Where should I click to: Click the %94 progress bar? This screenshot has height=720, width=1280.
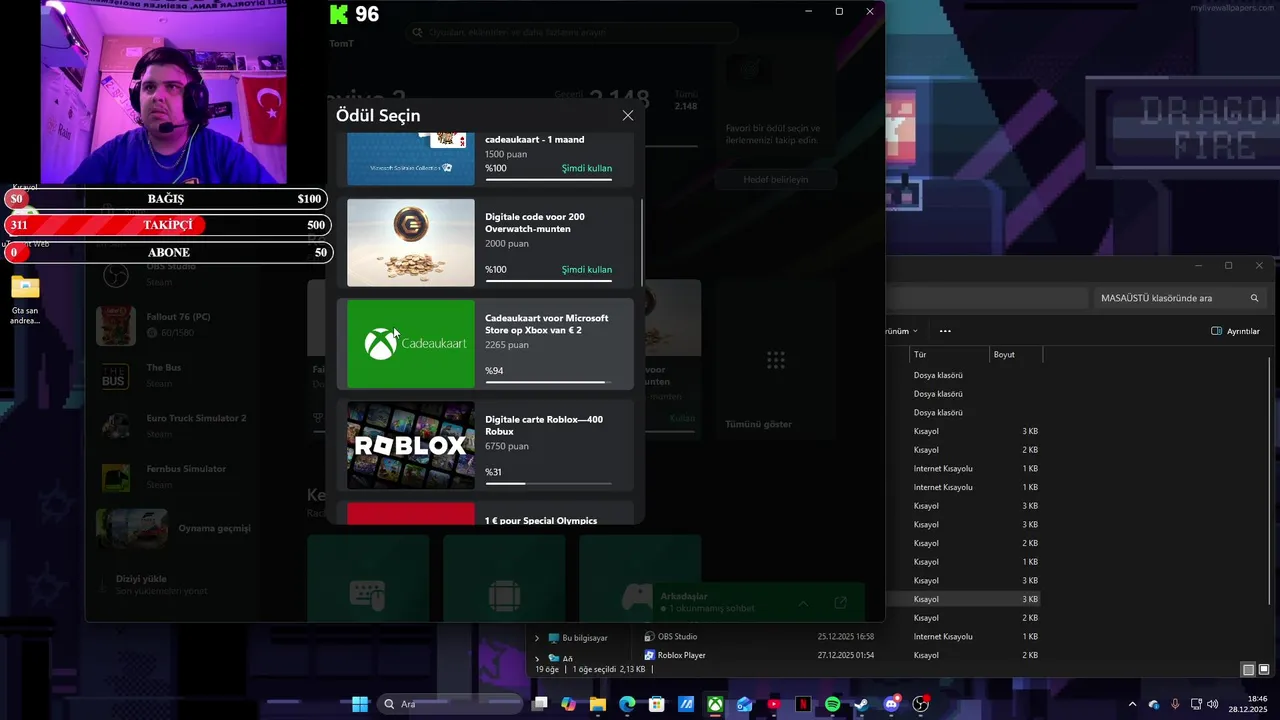click(x=549, y=382)
